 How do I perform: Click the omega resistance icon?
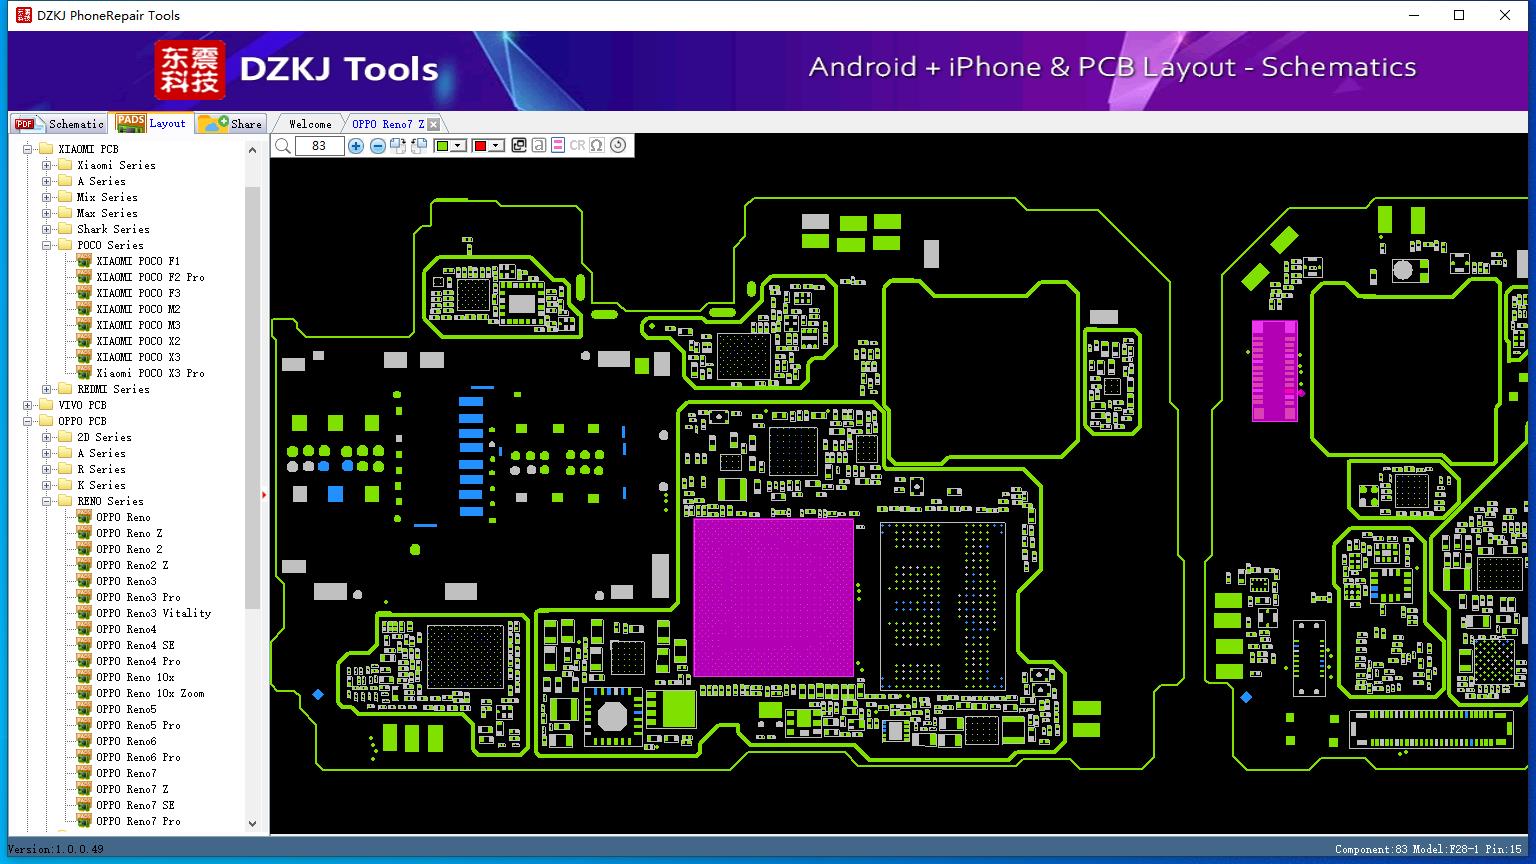(x=597, y=146)
